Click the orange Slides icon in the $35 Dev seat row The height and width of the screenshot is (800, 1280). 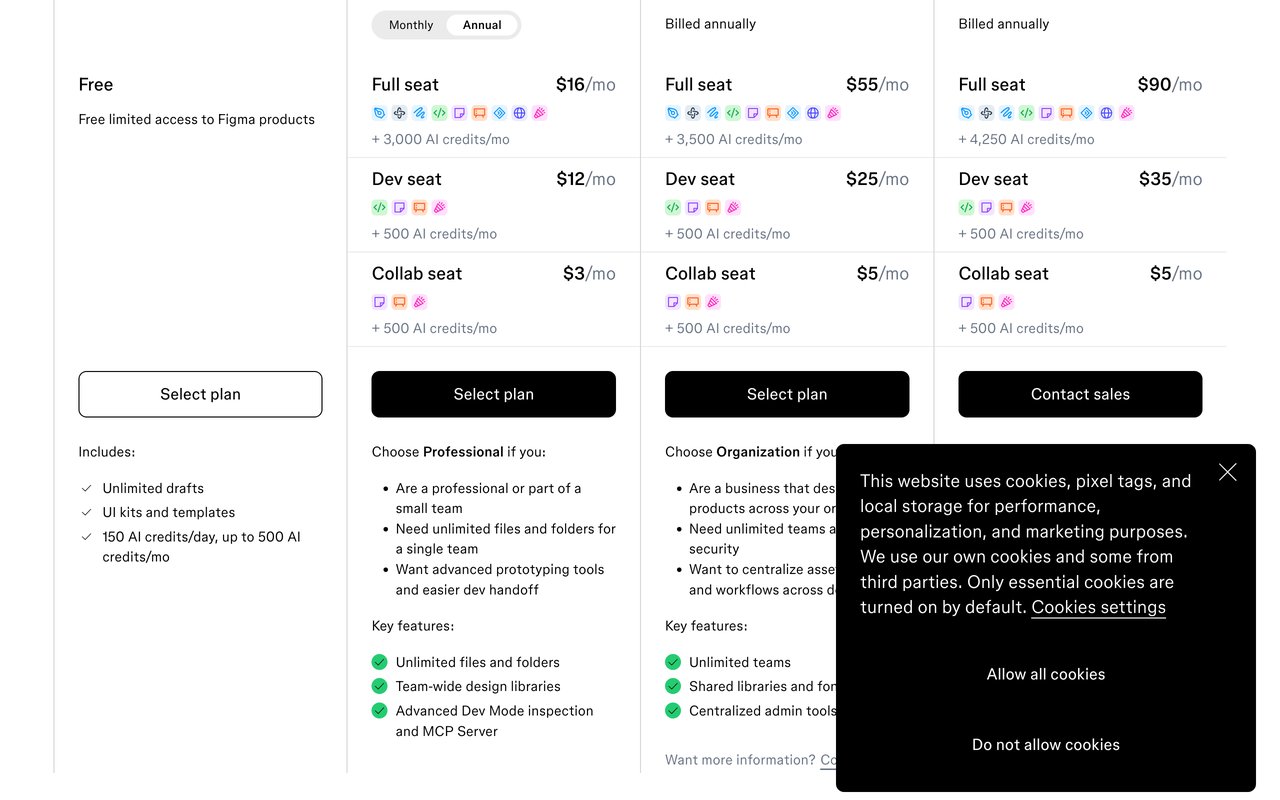pos(1006,208)
